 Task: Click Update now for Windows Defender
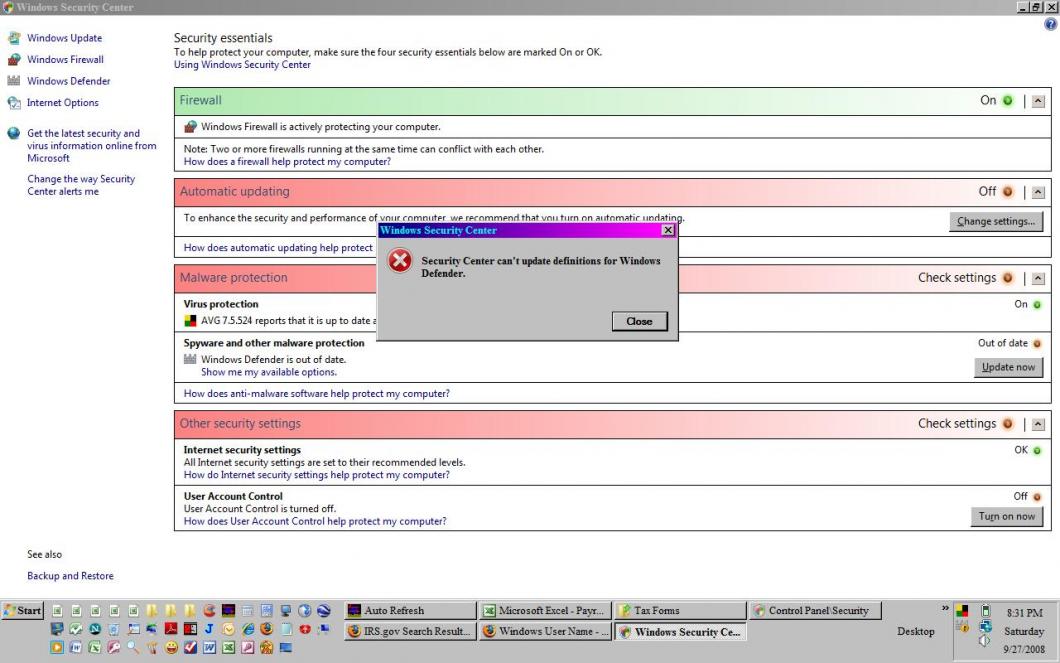[1008, 367]
